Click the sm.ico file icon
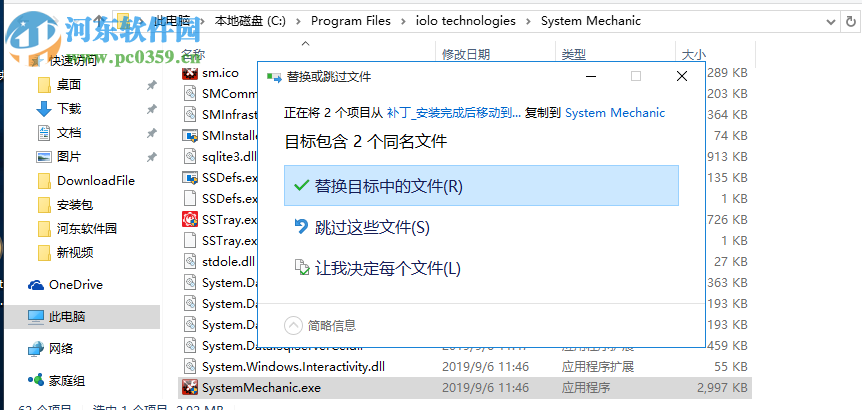The image size is (862, 410). click(190, 72)
